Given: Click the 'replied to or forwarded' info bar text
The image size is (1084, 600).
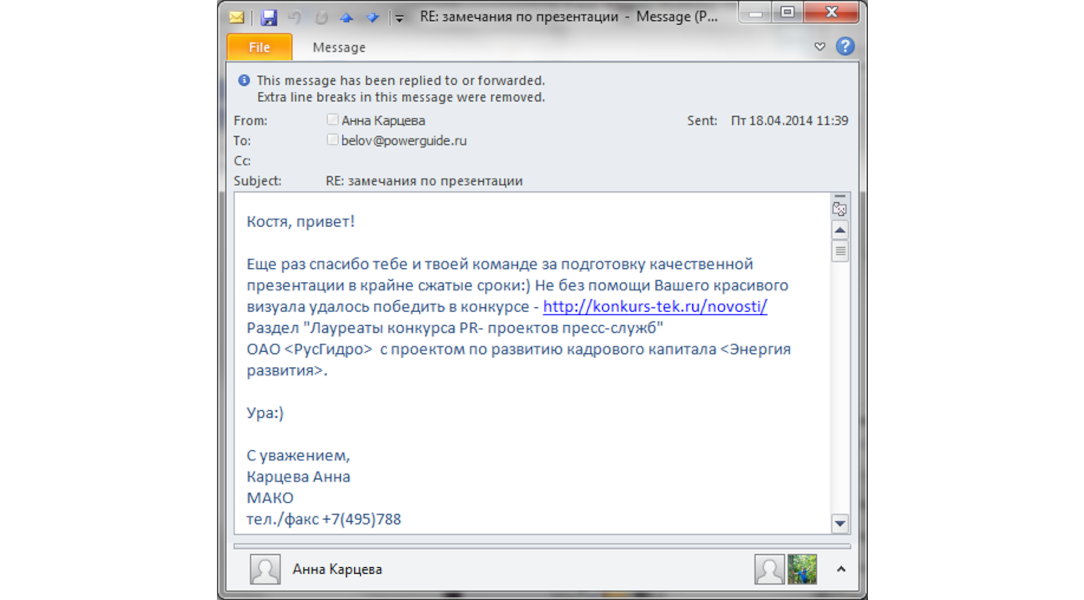Looking at the screenshot, I should pos(401,80).
